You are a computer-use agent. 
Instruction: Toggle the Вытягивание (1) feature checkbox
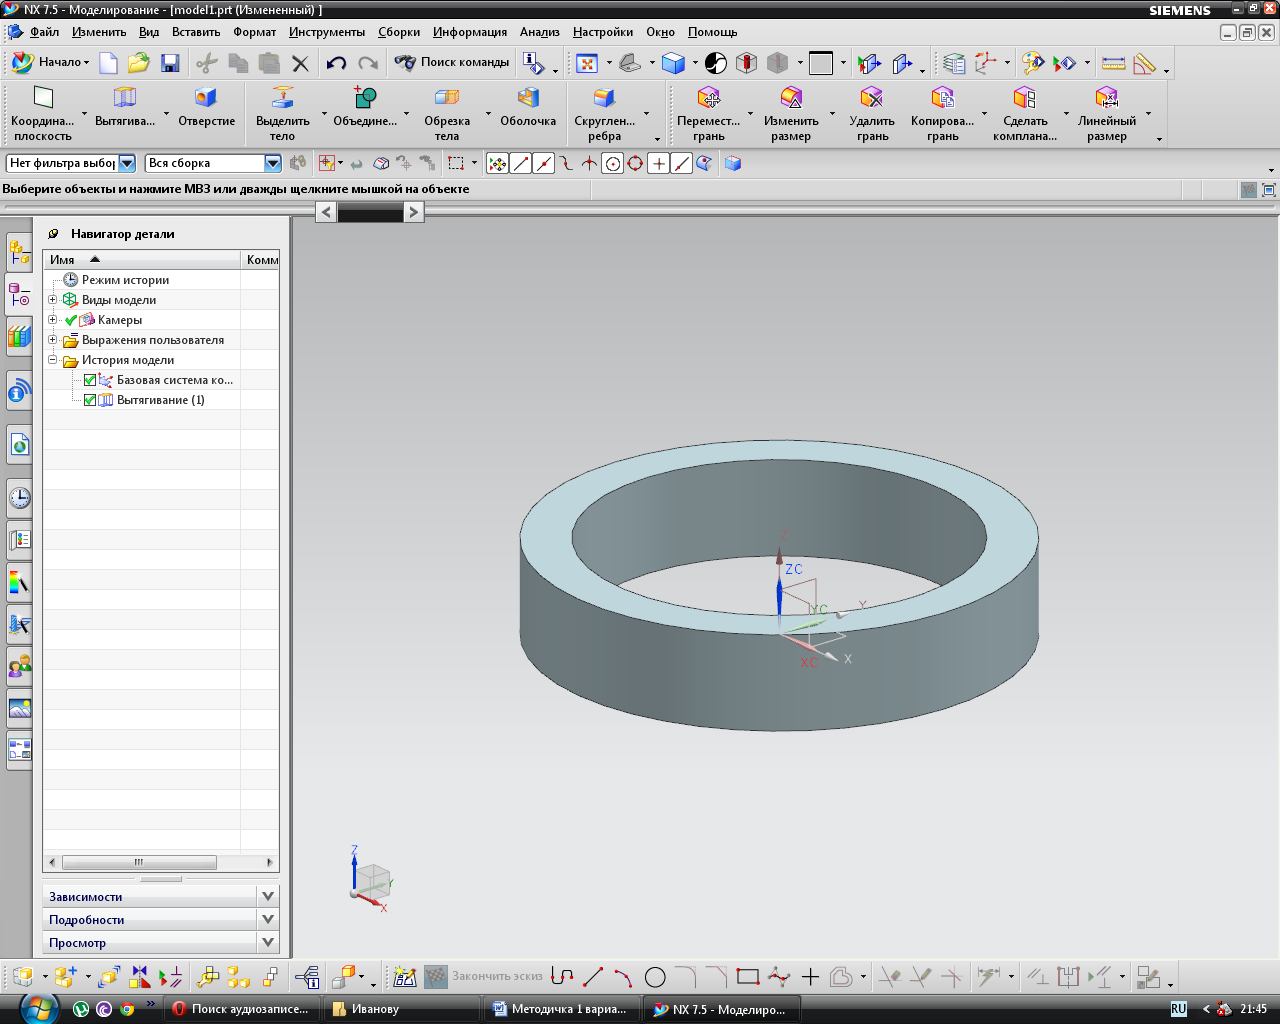click(x=90, y=400)
